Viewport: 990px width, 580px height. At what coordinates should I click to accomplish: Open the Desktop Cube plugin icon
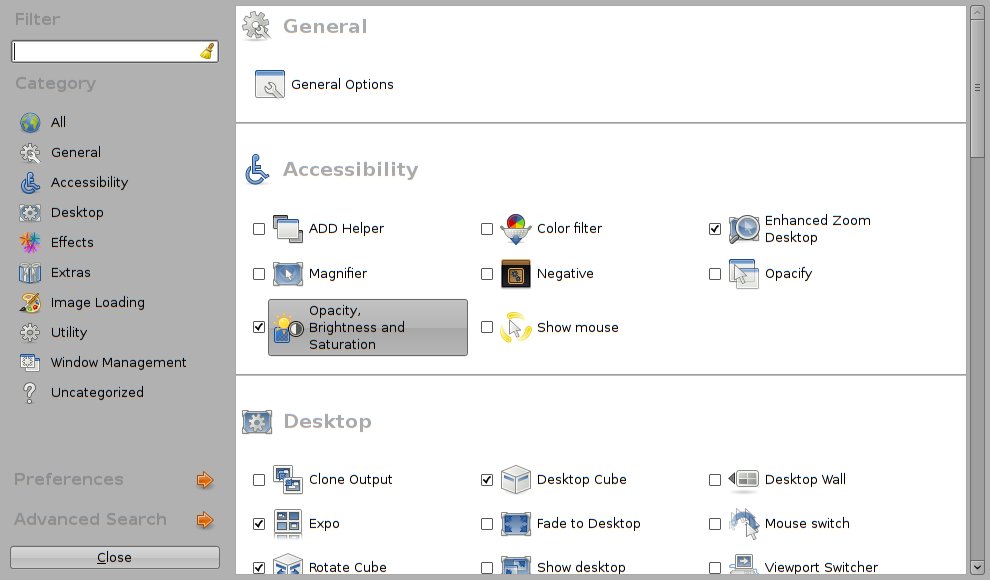coord(516,480)
